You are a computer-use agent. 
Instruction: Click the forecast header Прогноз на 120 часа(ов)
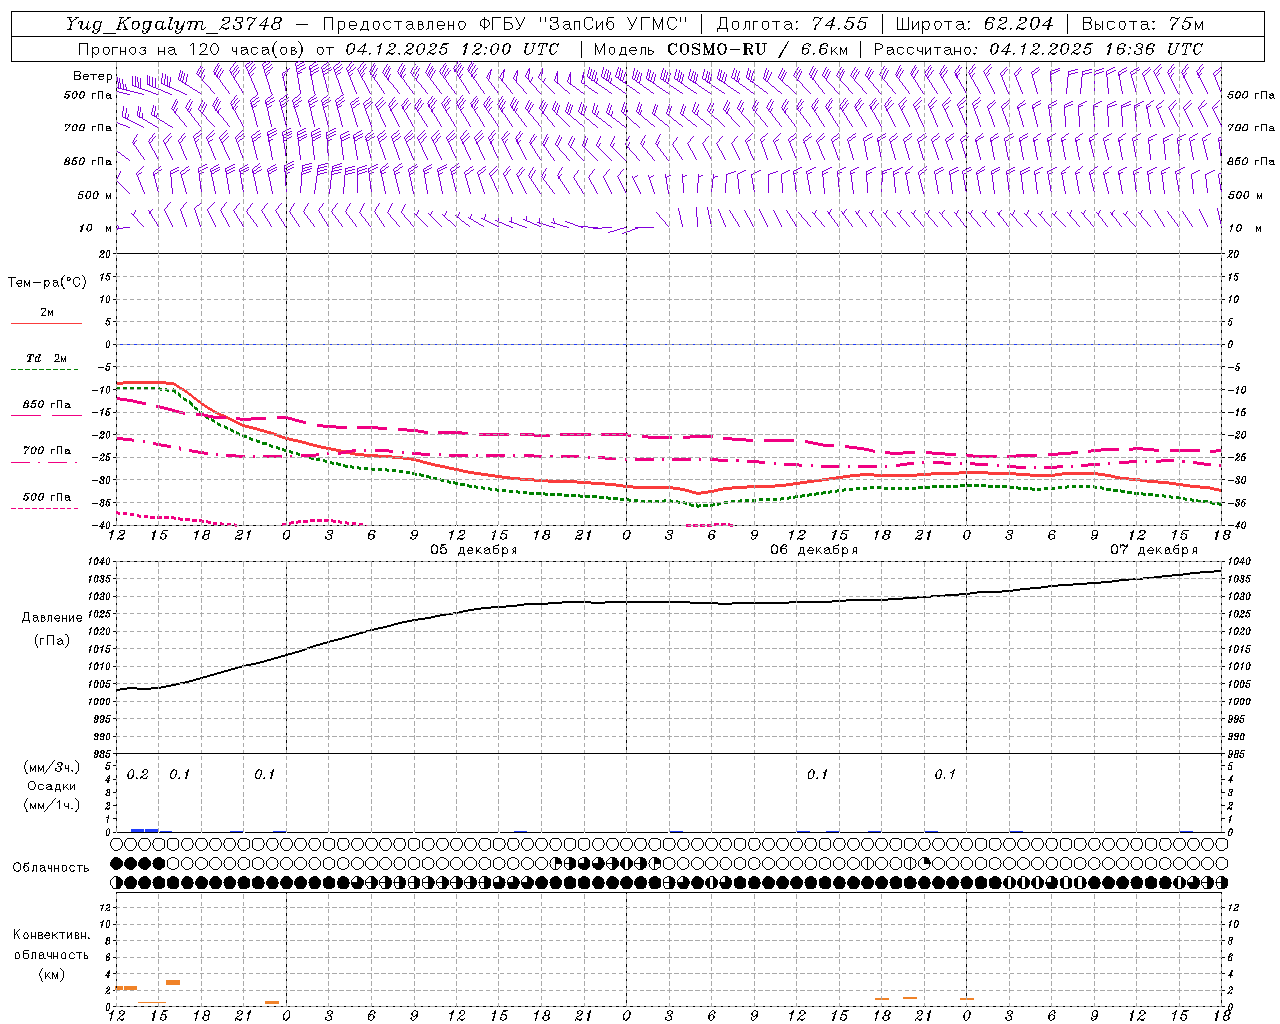(192, 49)
